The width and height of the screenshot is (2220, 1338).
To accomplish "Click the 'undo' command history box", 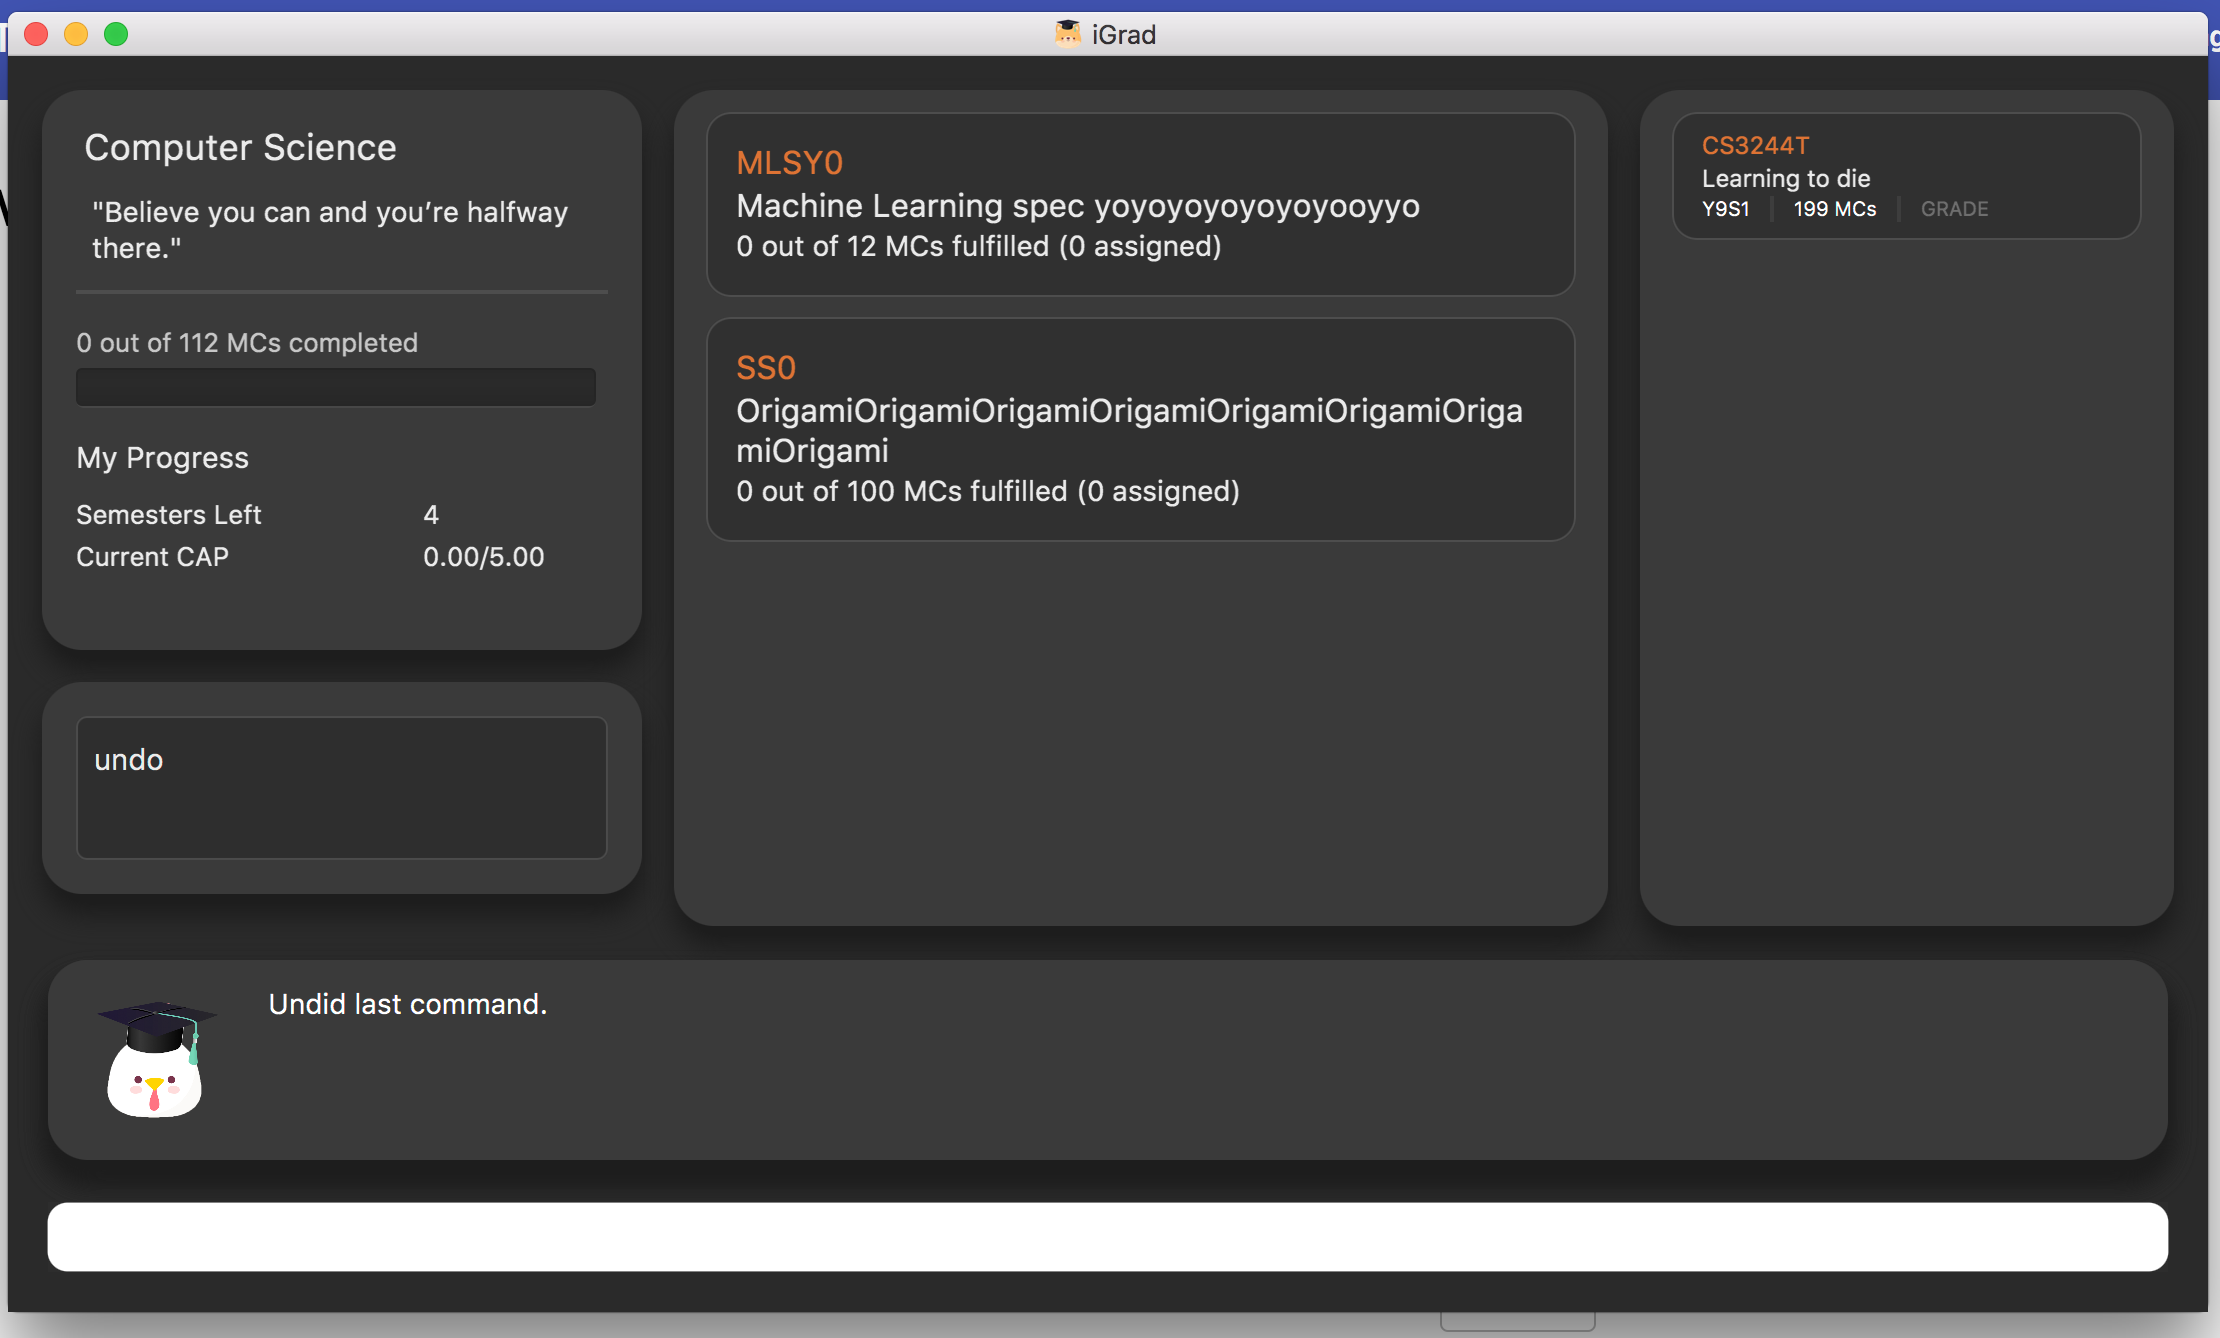I will click(x=341, y=787).
